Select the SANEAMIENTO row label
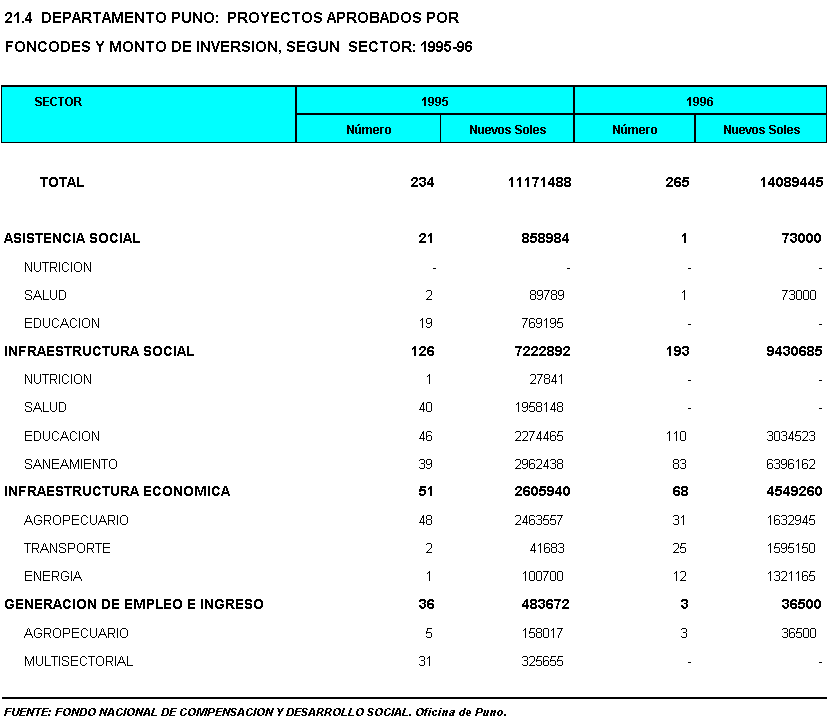This screenshot has height=720, width=828. click(70, 464)
